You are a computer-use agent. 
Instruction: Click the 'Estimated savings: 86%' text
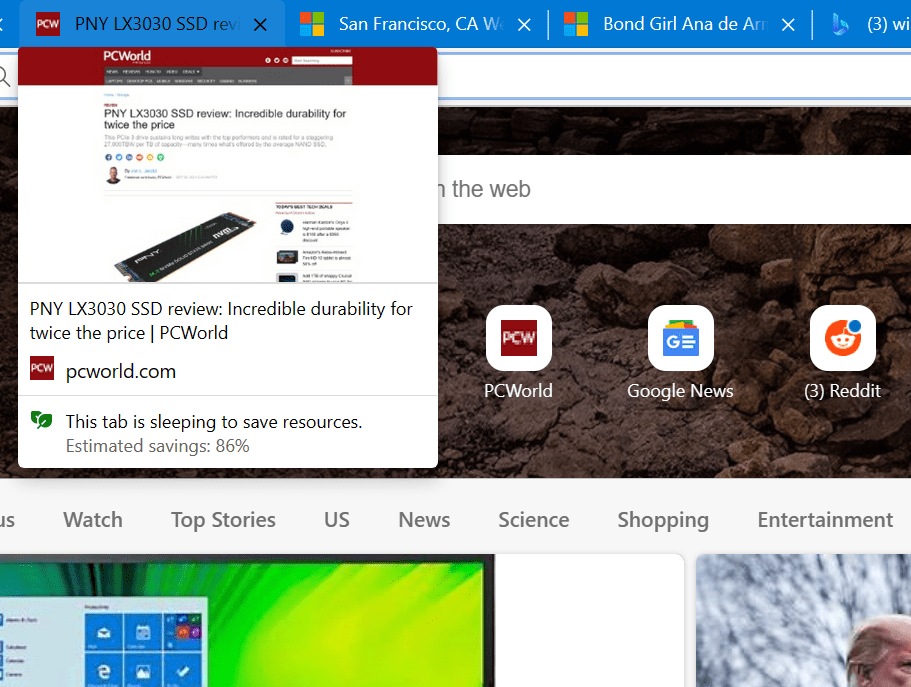click(x=157, y=446)
